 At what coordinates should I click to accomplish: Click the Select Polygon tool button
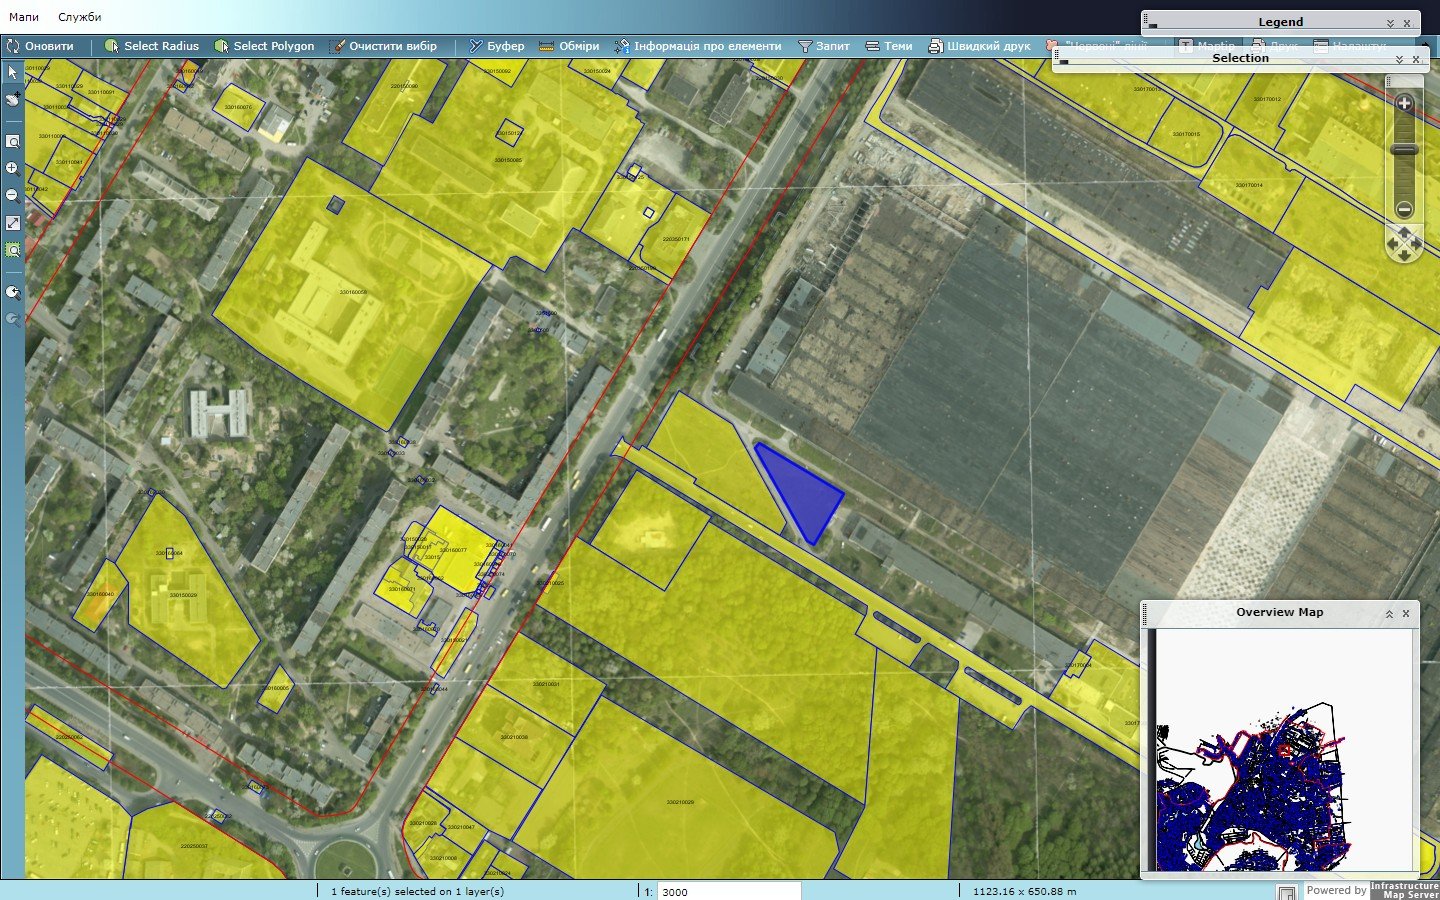[x=264, y=46]
